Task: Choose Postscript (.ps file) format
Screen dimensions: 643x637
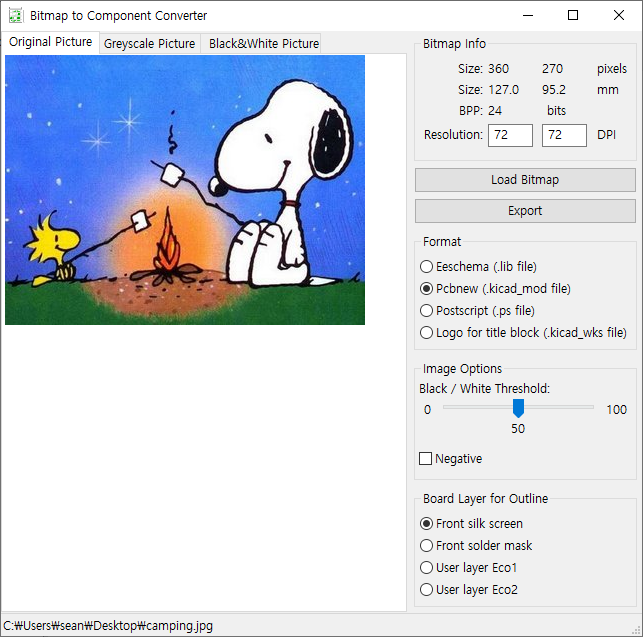Action: 477,311
